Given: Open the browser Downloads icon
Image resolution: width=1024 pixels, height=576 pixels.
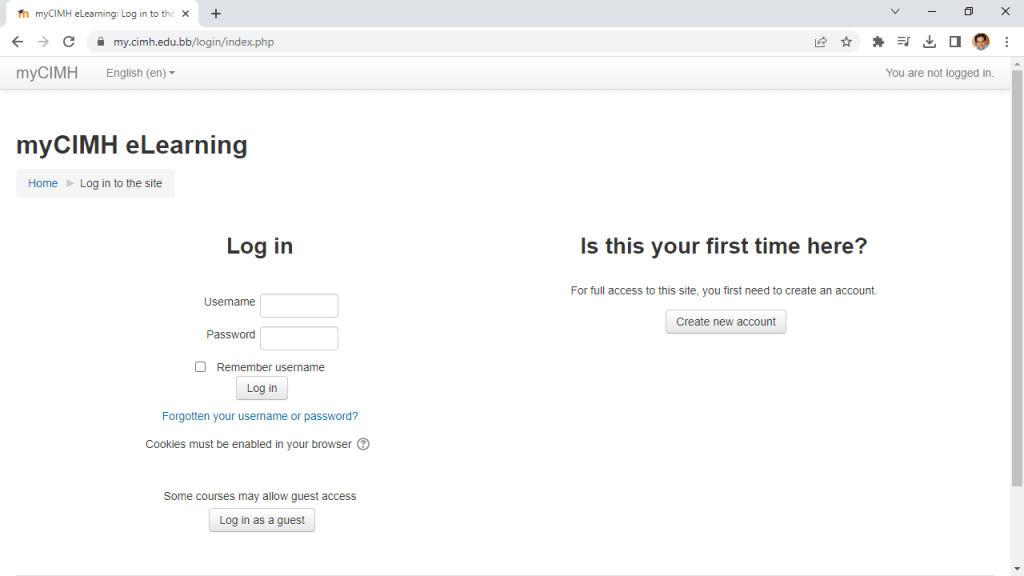Looking at the screenshot, I should [x=929, y=42].
